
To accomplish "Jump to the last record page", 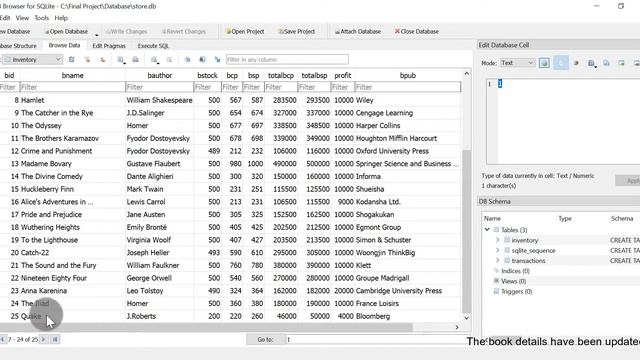I will (x=55, y=339).
